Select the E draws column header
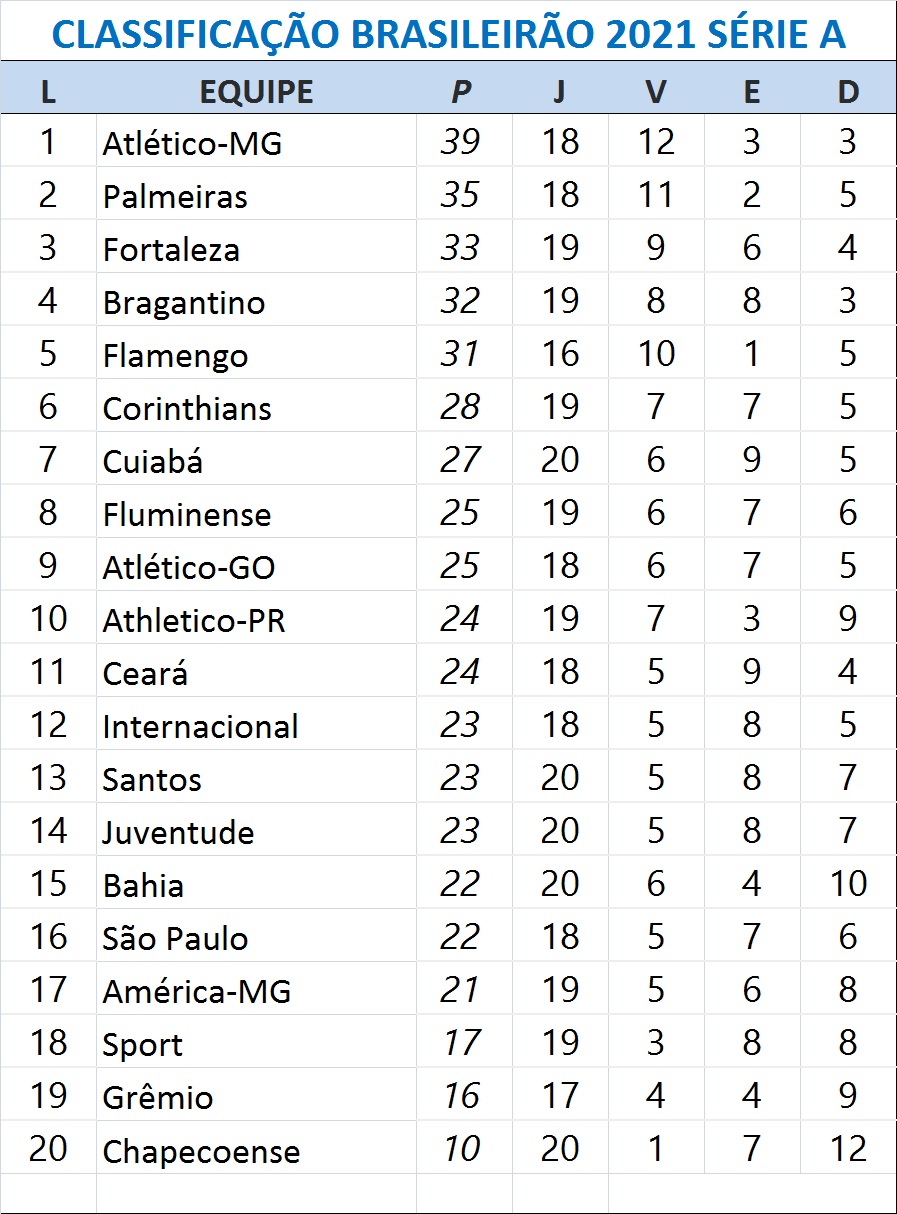897x1214 pixels. pyautogui.click(x=751, y=91)
